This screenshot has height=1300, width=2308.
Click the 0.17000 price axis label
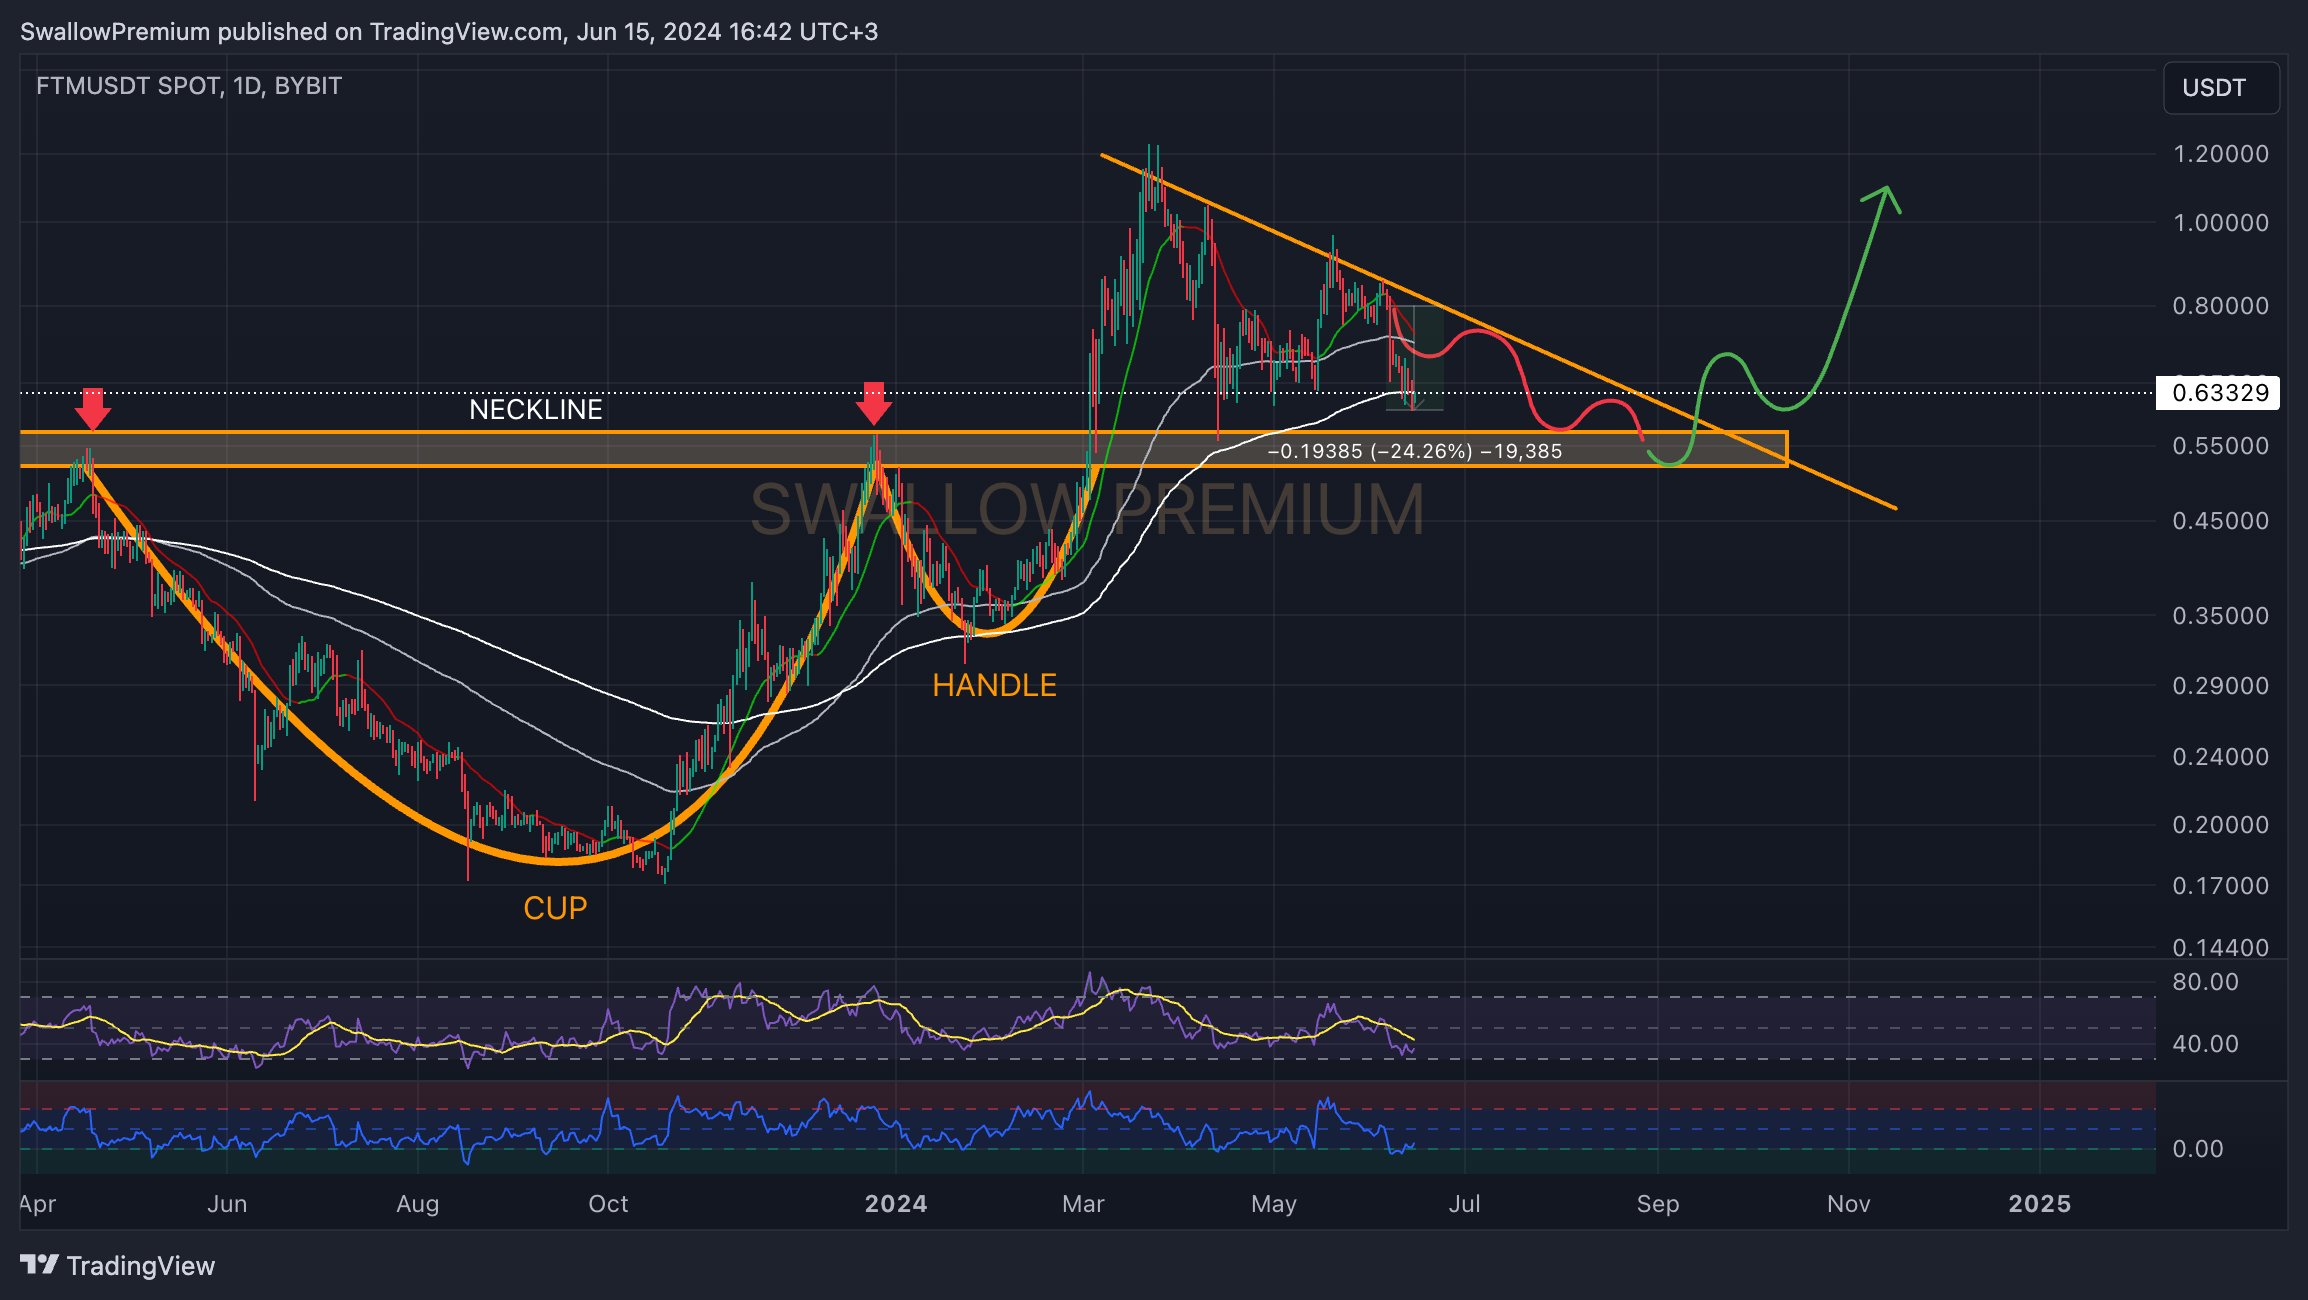[x=2221, y=886]
